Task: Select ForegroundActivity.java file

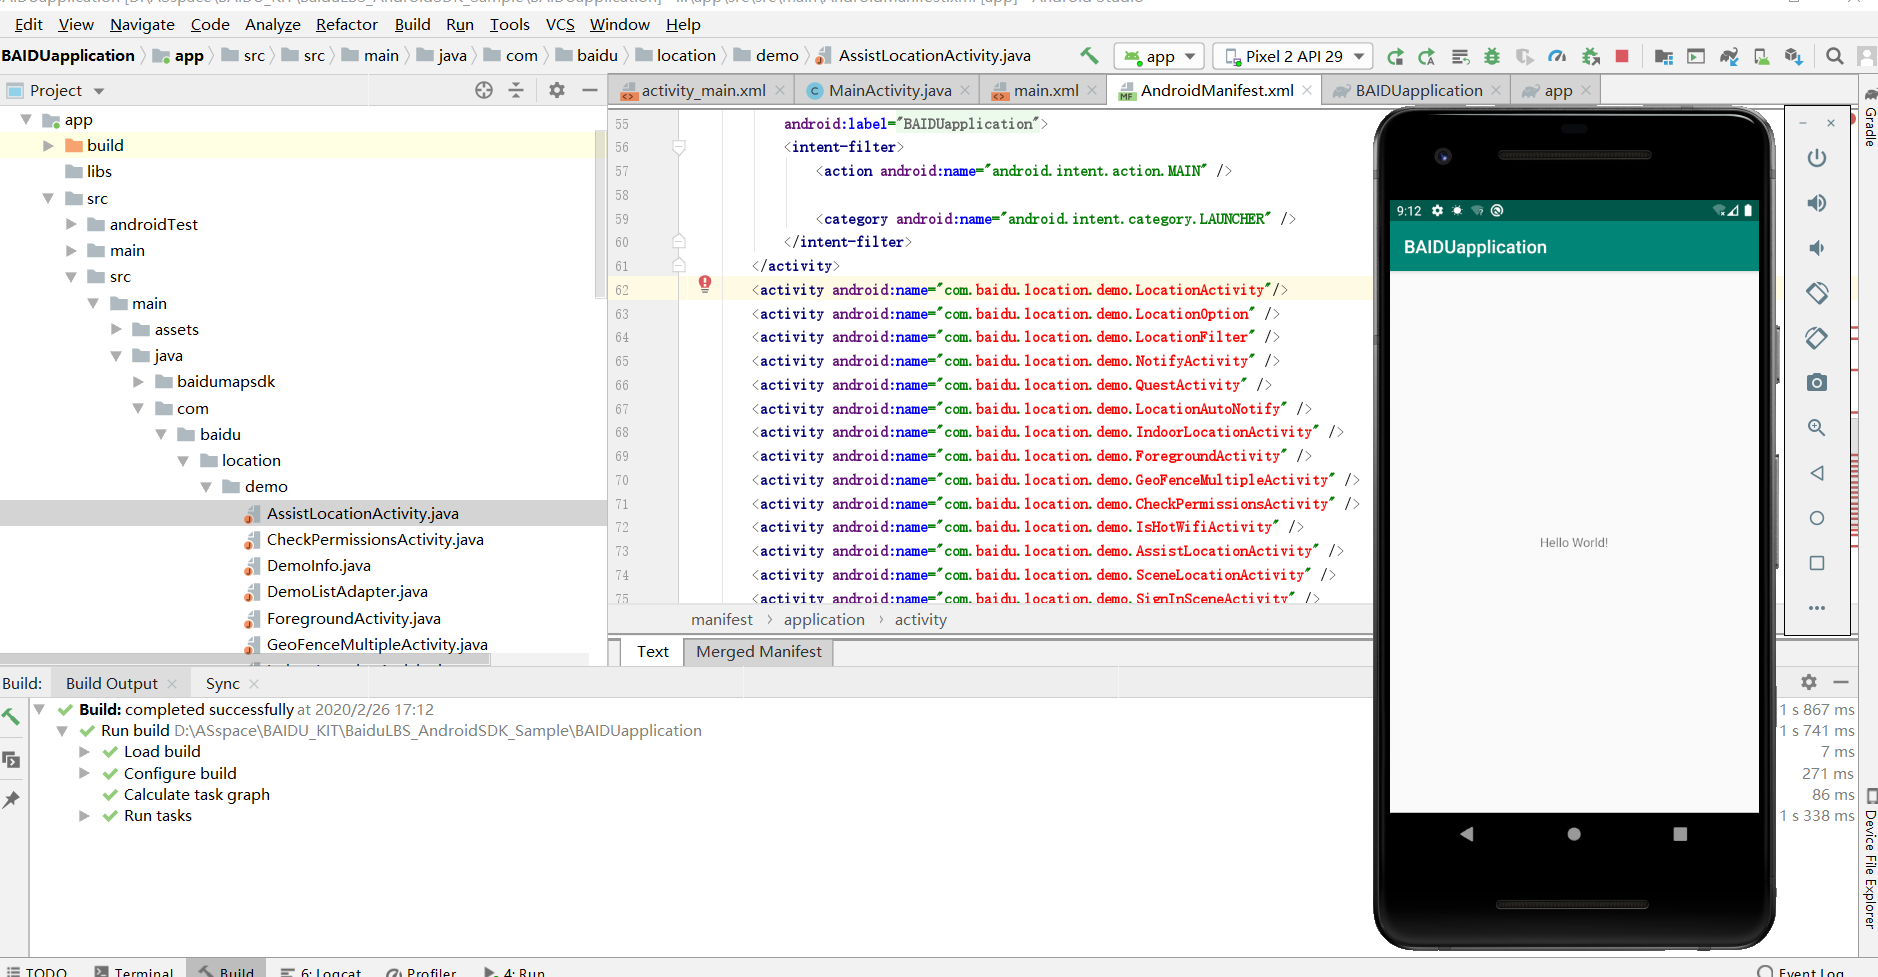Action: 353,619
